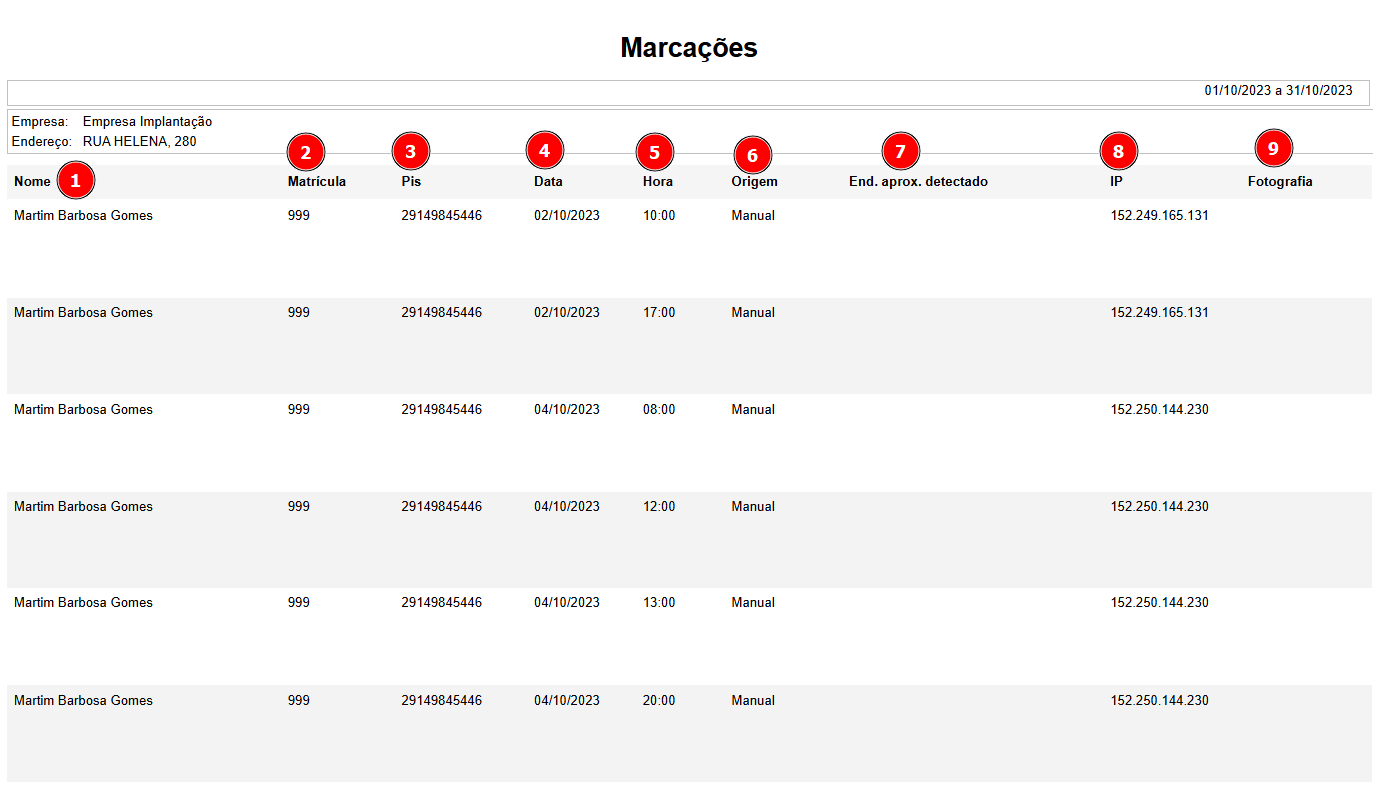Click matrícula 999 in the 08:00 row
The image size is (1380, 798).
299,410
